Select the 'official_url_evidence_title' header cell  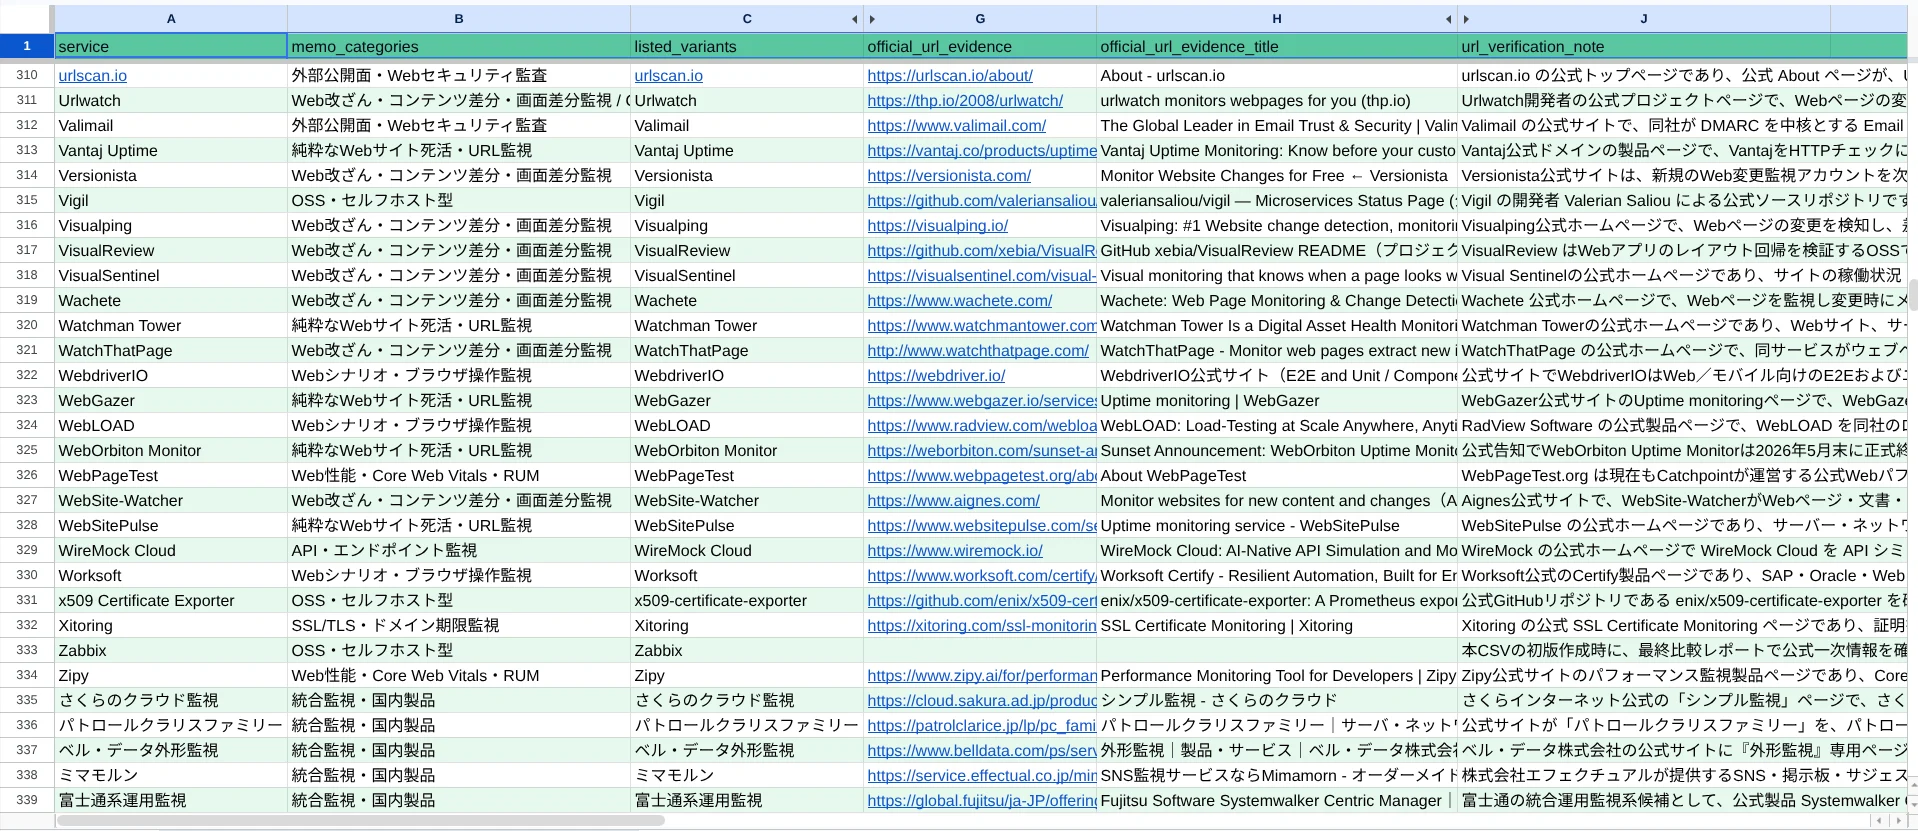coord(1277,46)
